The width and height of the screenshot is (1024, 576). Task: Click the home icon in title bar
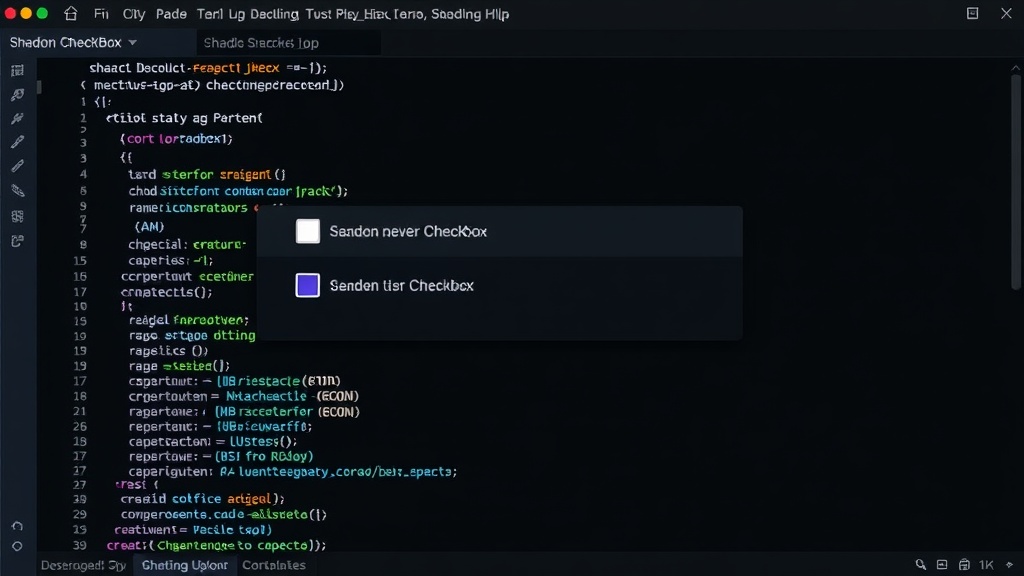[71, 14]
